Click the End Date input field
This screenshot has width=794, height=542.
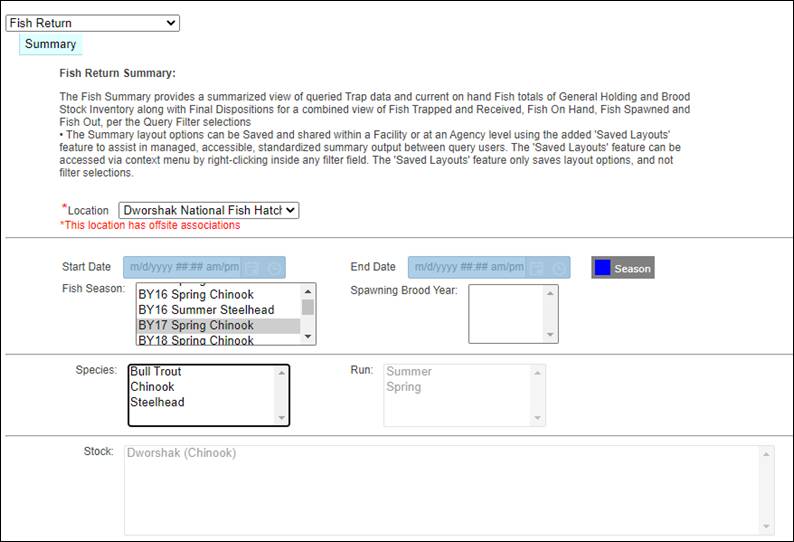coord(467,268)
